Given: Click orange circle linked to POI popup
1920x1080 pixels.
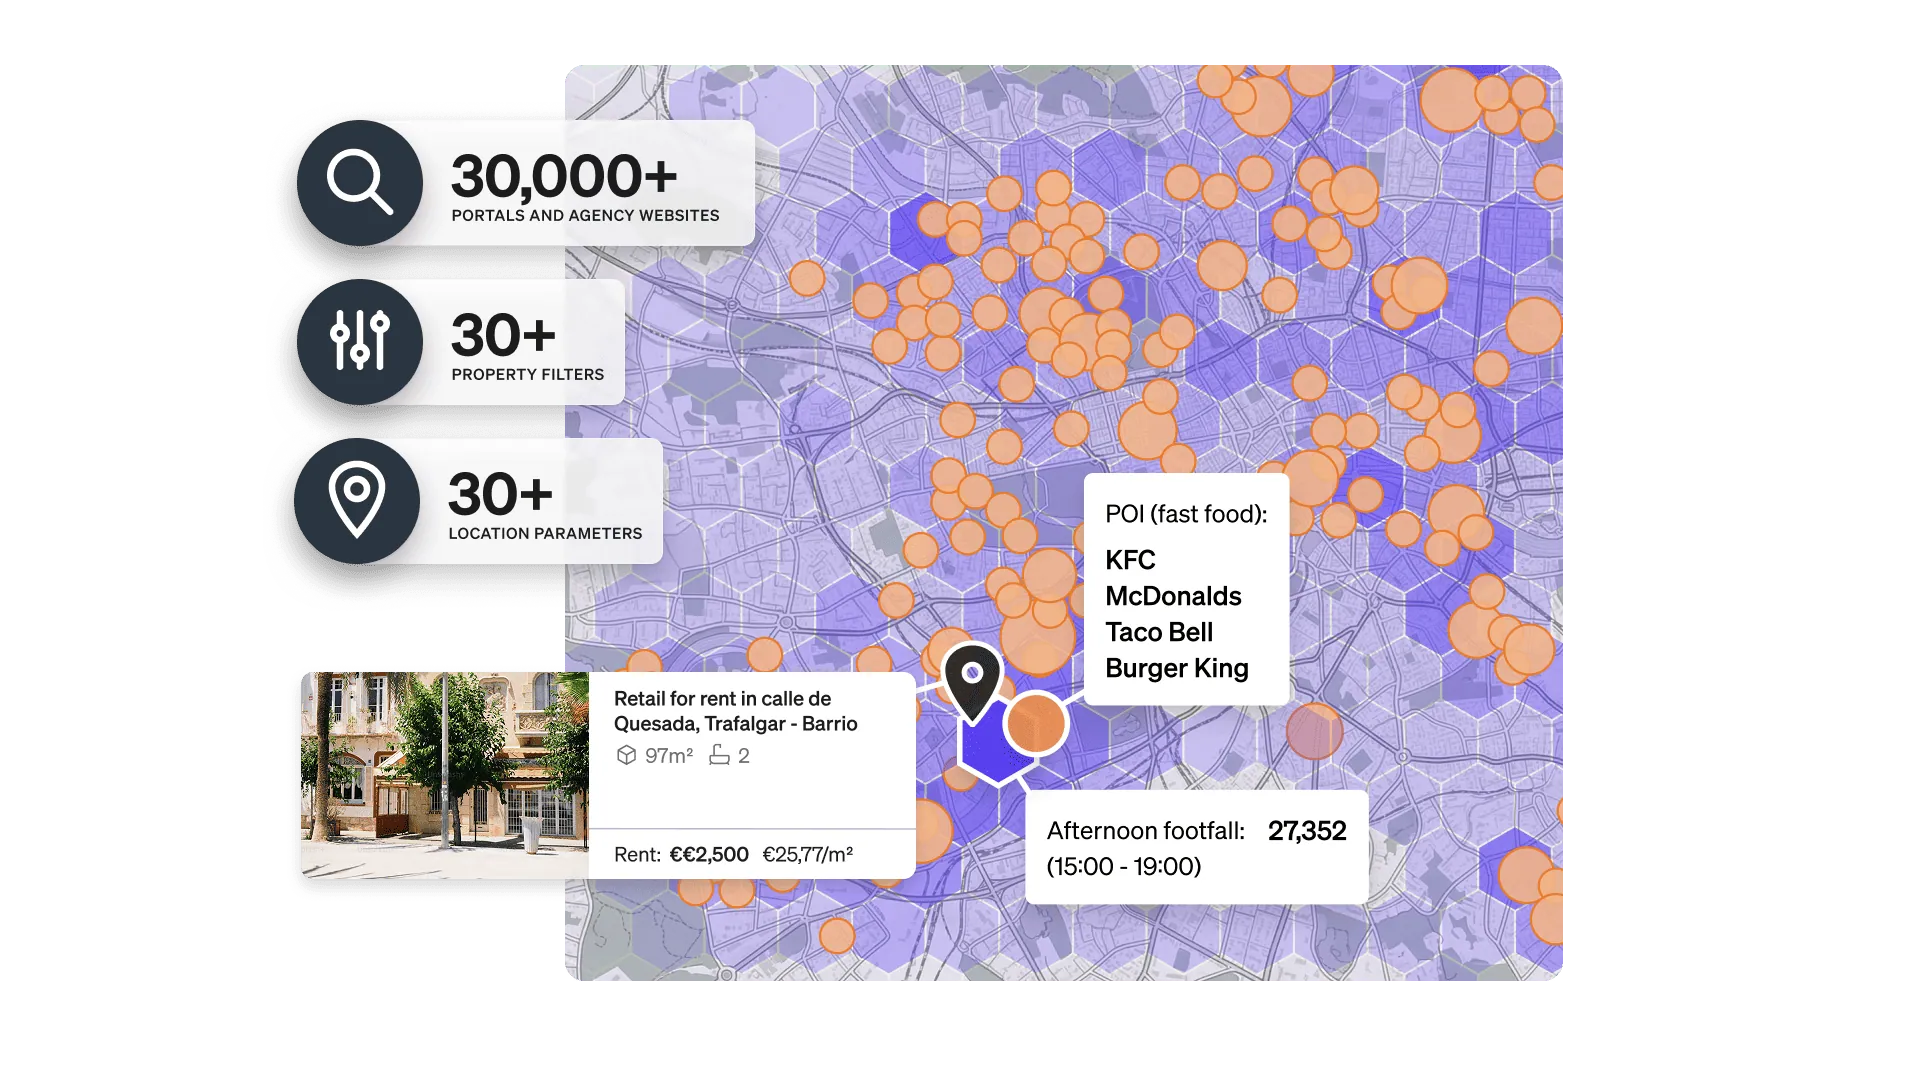Looking at the screenshot, I should coord(1036,723).
